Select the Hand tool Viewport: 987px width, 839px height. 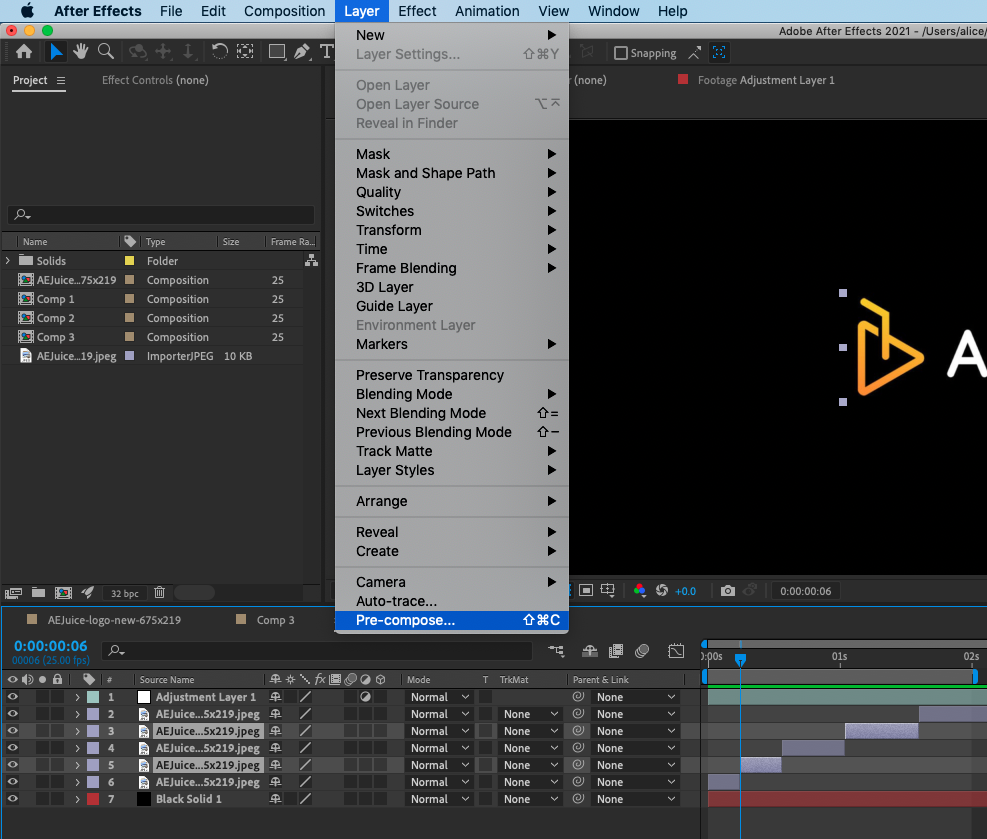coord(81,52)
